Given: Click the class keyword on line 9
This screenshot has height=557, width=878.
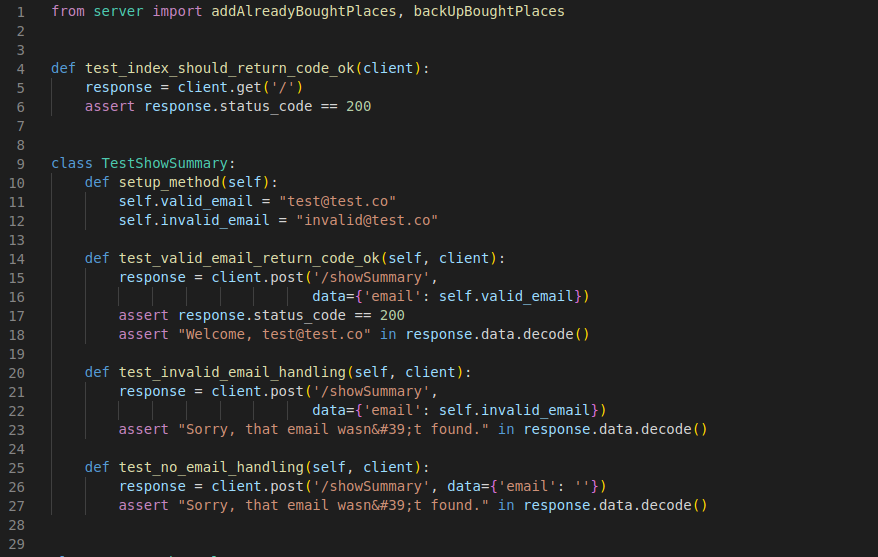Looking at the screenshot, I should (x=72, y=163).
